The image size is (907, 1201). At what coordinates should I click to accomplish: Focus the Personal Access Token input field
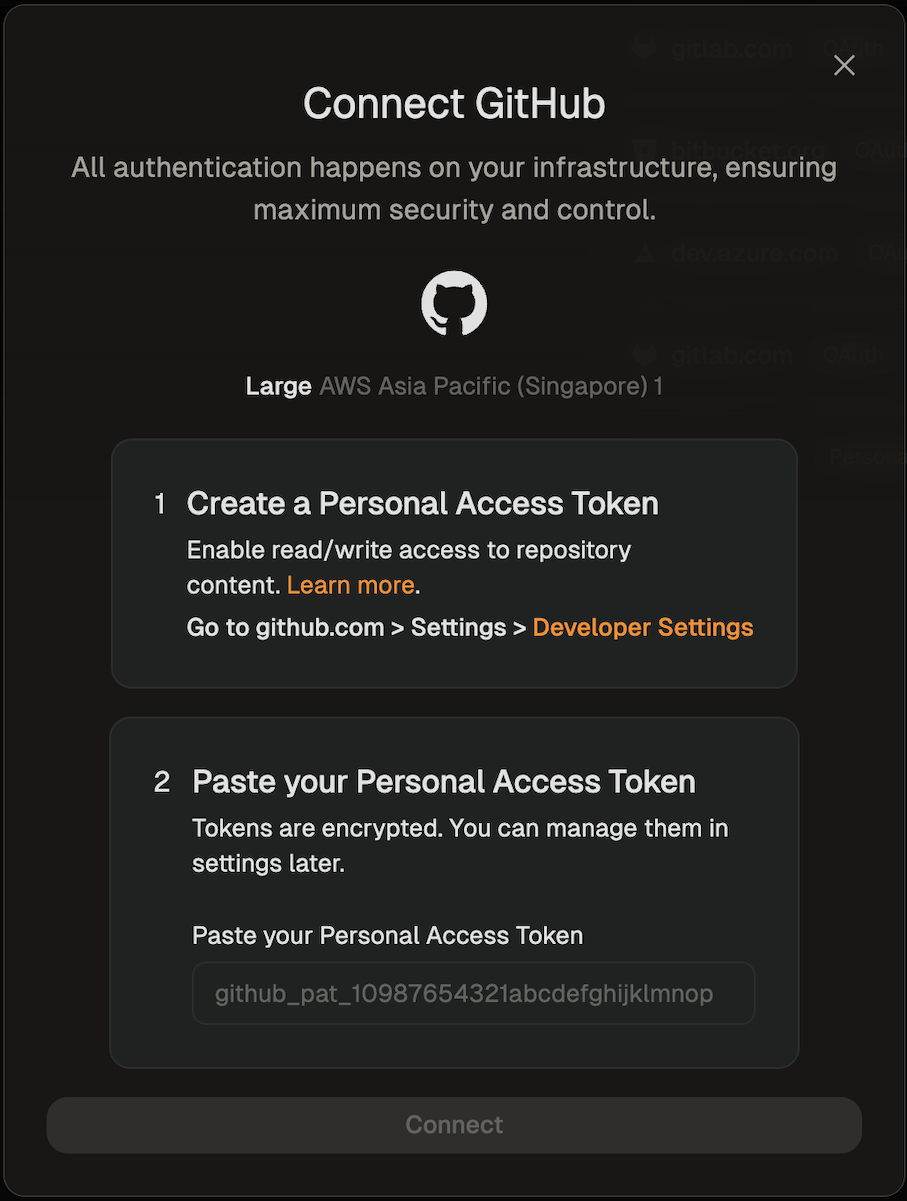pos(473,993)
